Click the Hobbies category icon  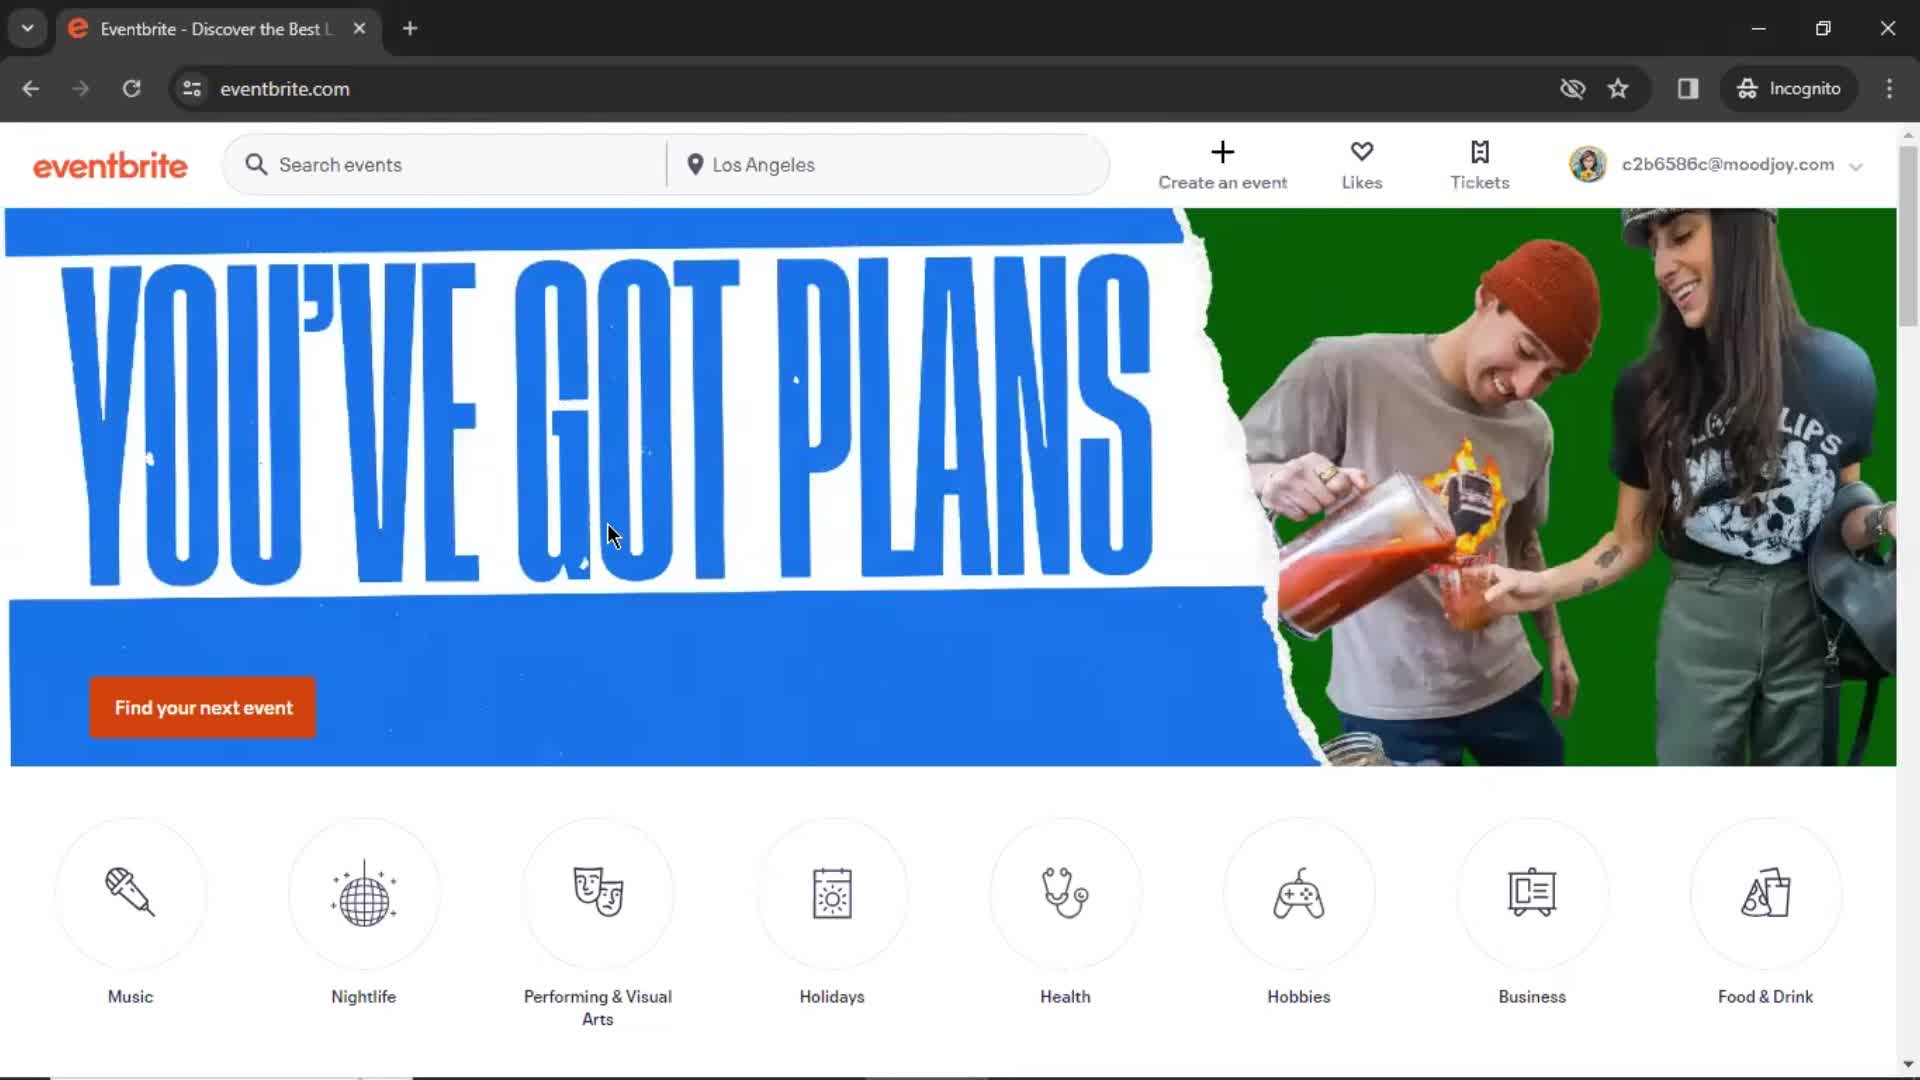tap(1299, 893)
